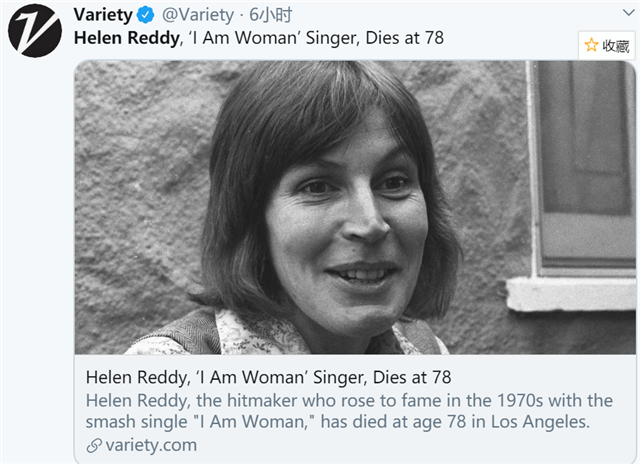The width and height of the screenshot is (640, 464).
Task: Open the 6小时 timestamp link
Action: point(271,15)
